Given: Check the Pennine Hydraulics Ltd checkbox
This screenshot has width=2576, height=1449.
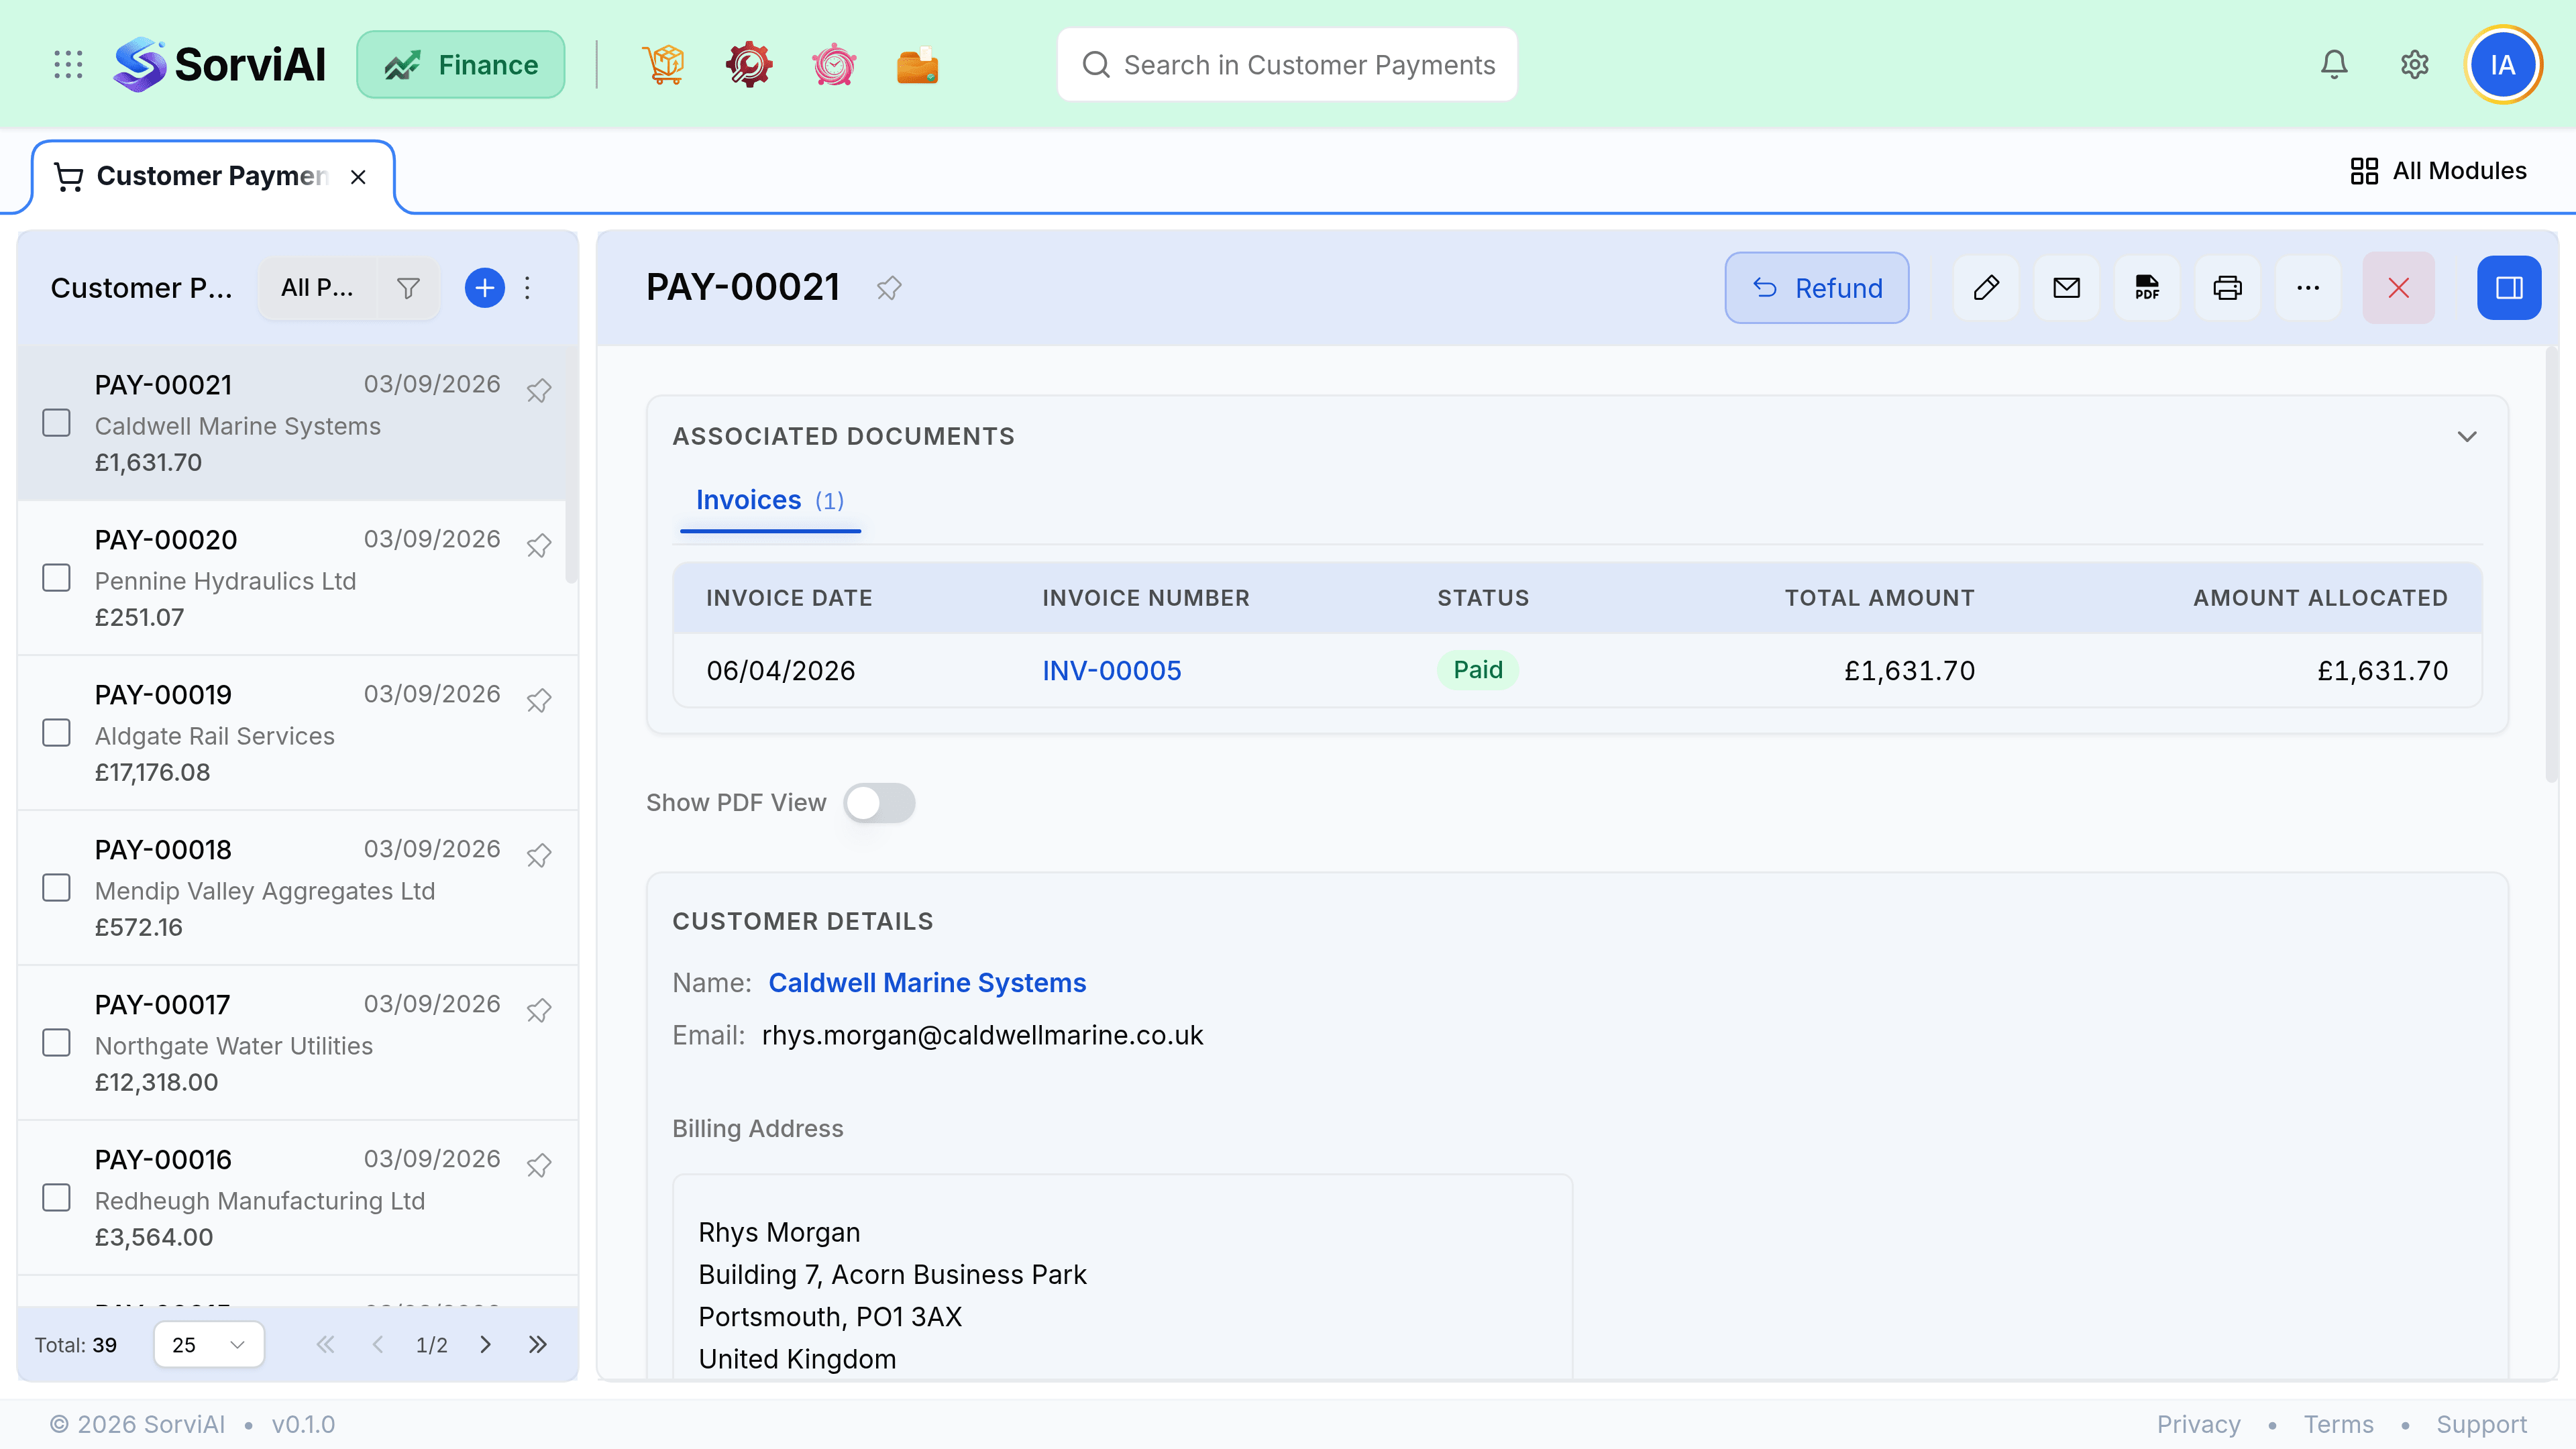Looking at the screenshot, I should click(57, 578).
